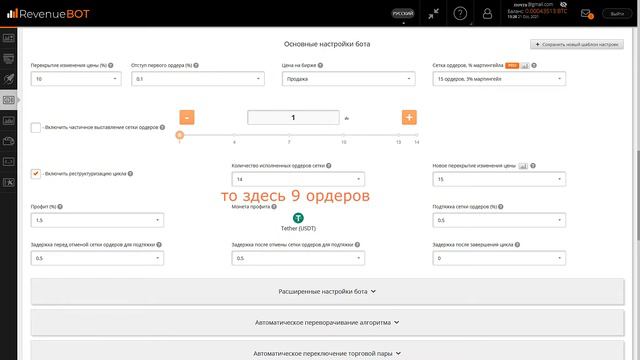Show help for Включить реструктуризацию цикла
This screenshot has height=360, width=640.
[130, 173]
